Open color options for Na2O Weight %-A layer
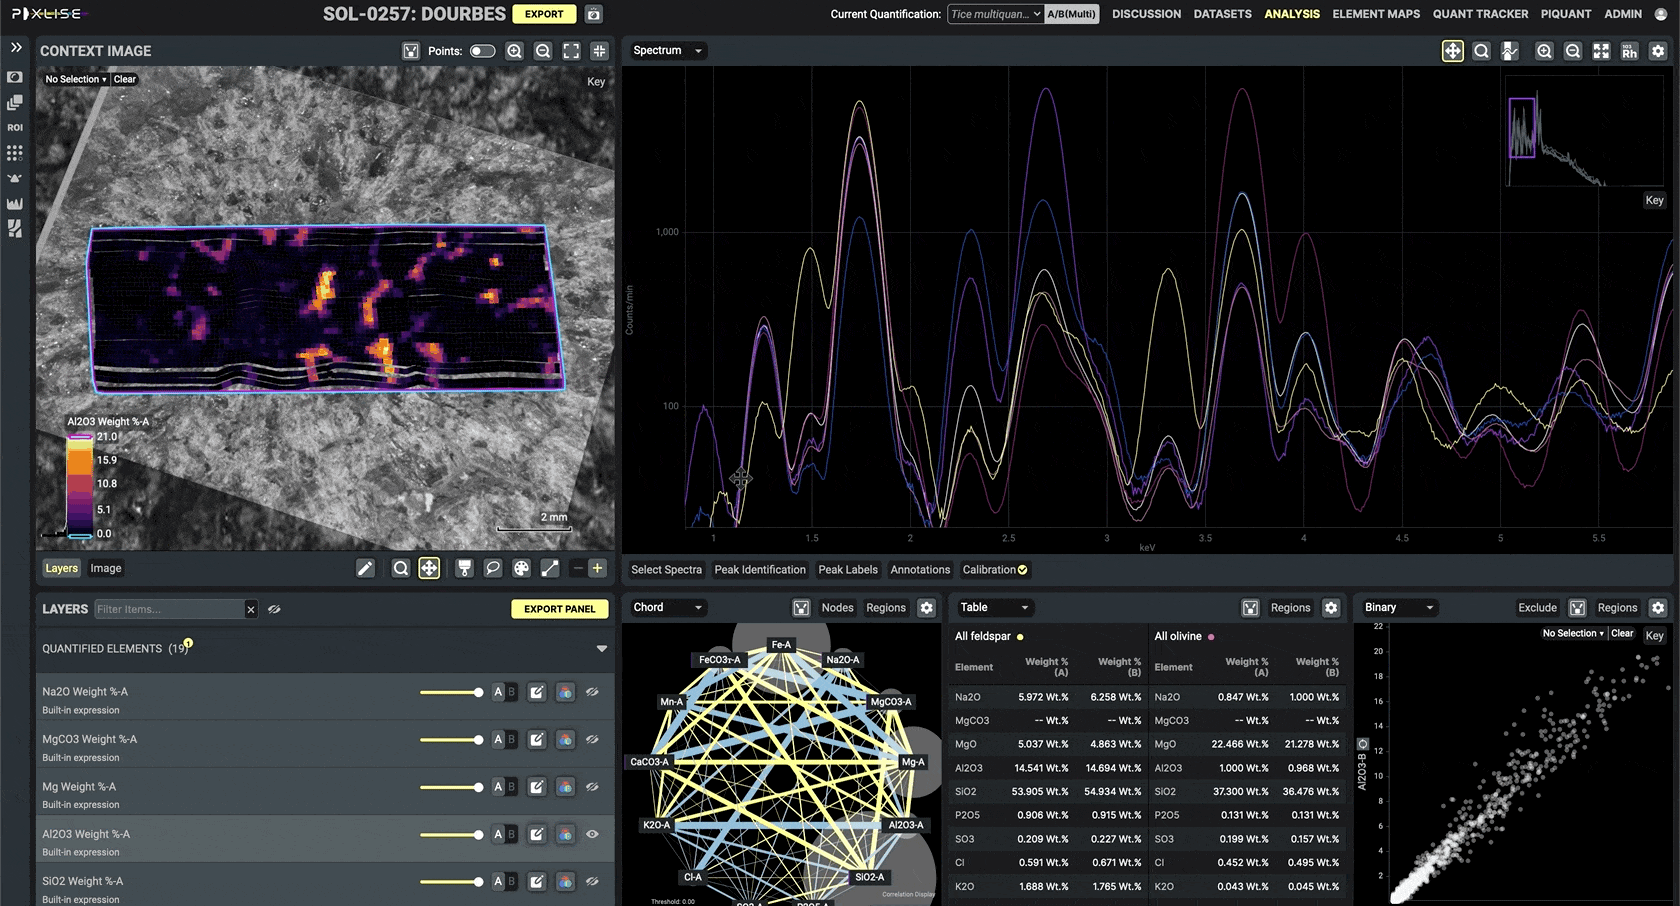Image resolution: width=1680 pixels, height=906 pixels. tap(565, 692)
